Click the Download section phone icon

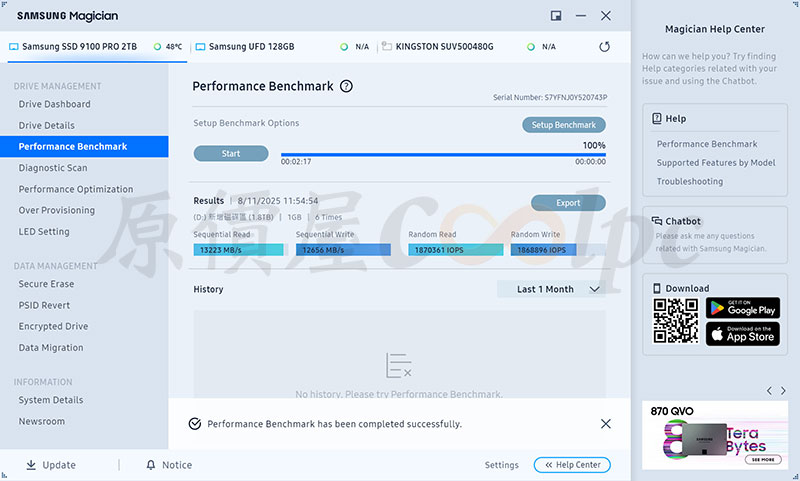[657, 288]
